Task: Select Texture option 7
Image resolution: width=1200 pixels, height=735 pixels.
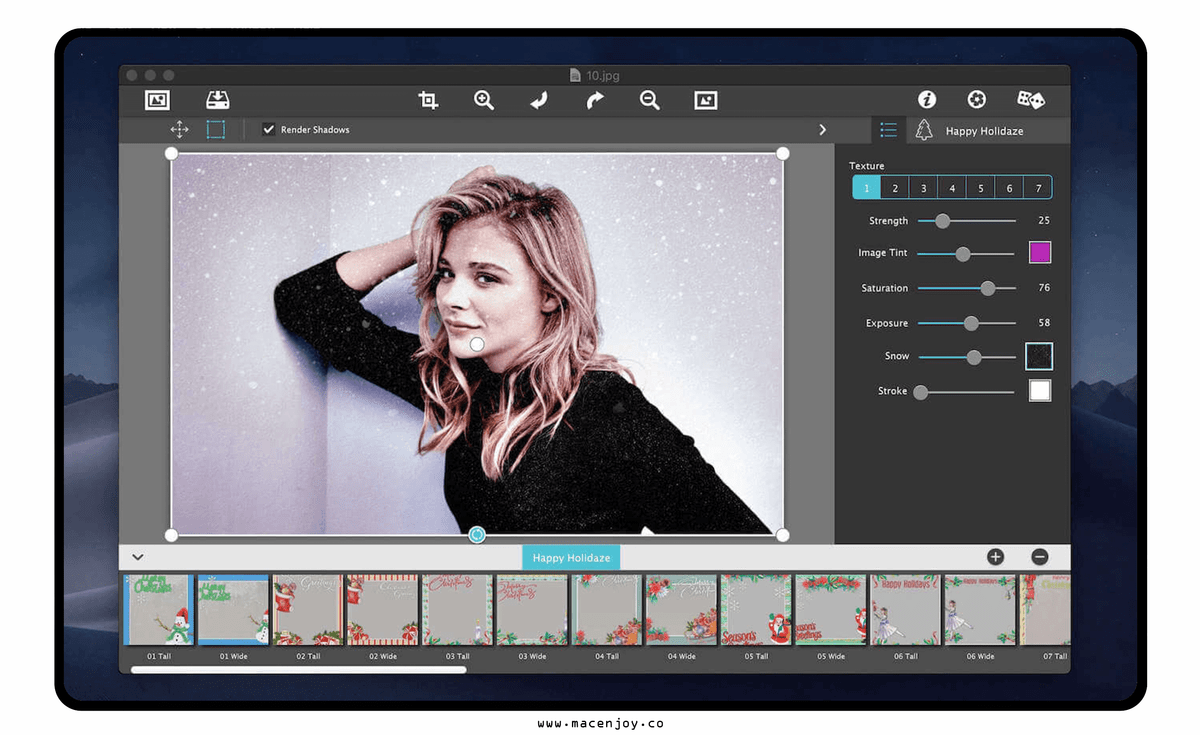Action: 1039,188
